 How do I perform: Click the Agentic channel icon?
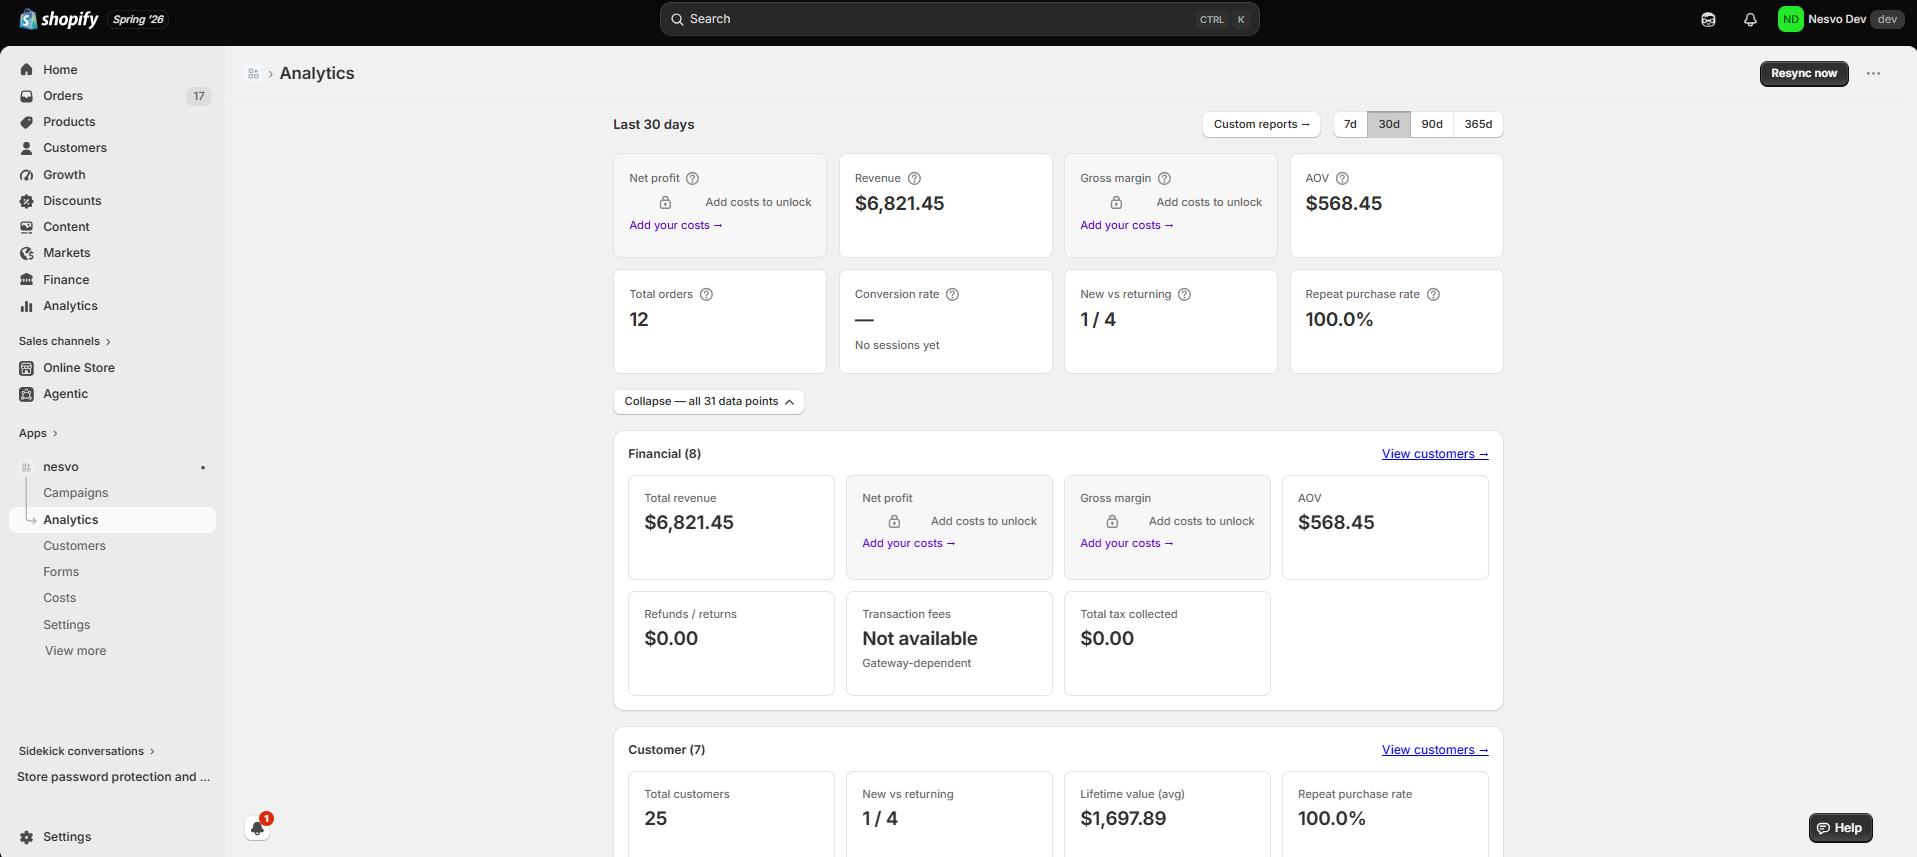pyautogui.click(x=27, y=394)
